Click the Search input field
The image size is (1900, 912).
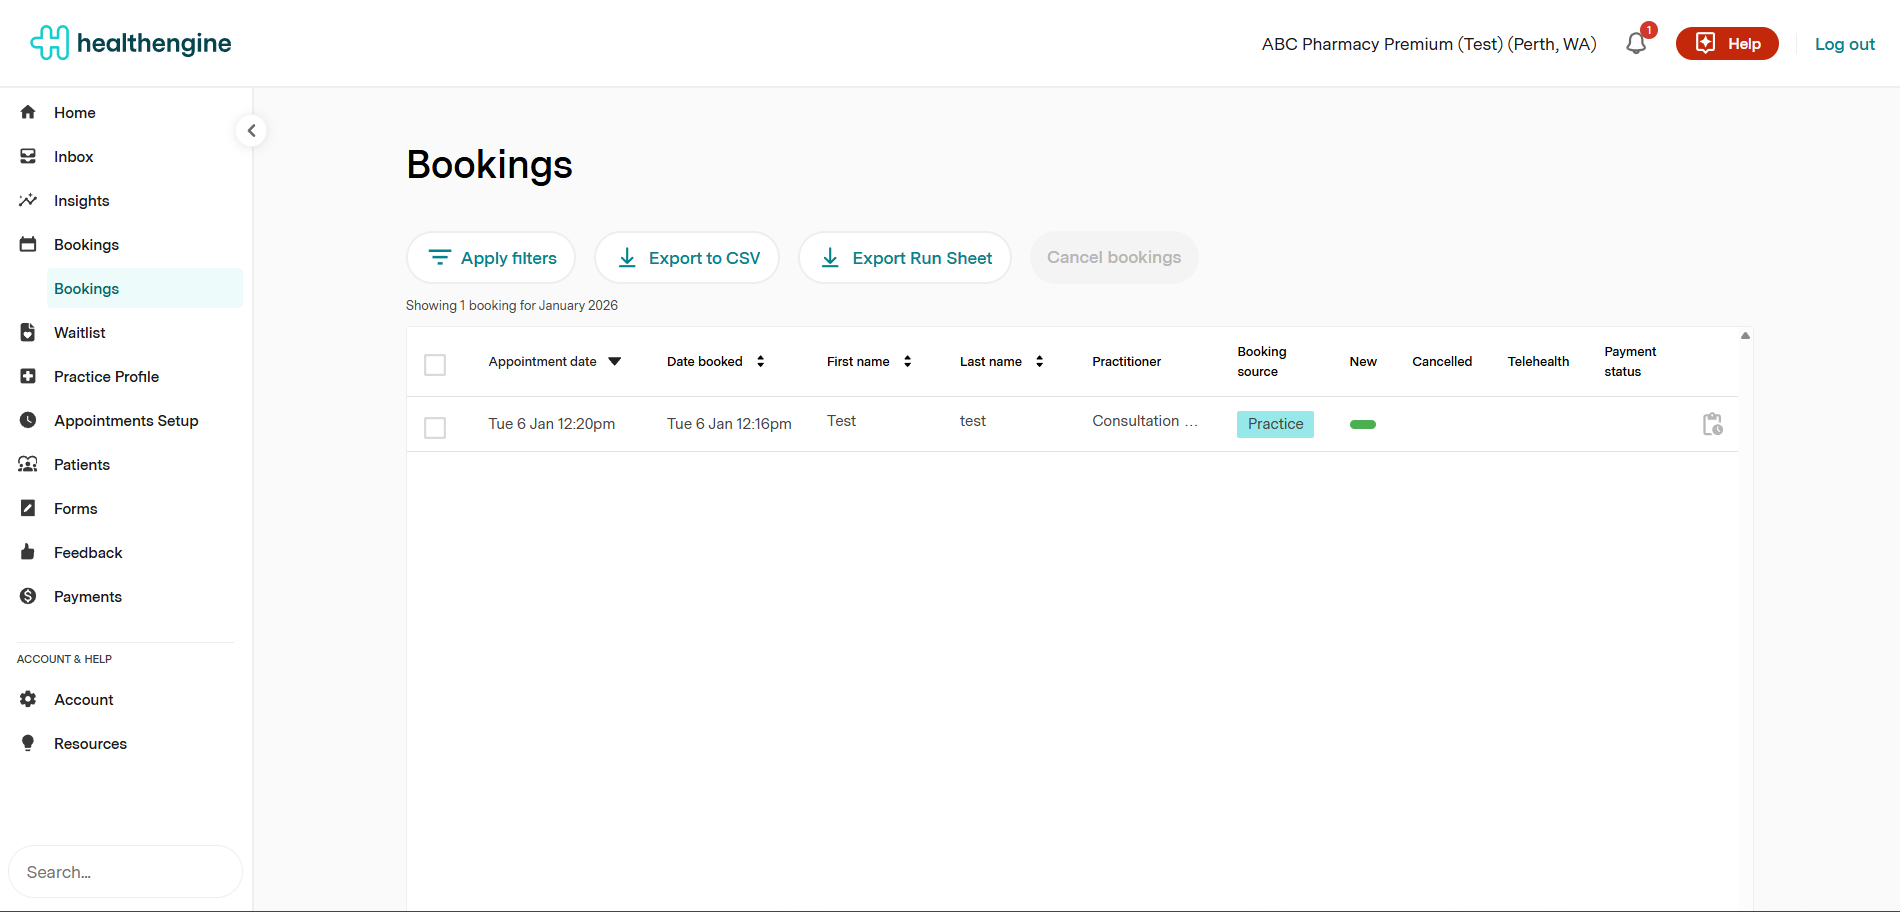[x=125, y=872]
